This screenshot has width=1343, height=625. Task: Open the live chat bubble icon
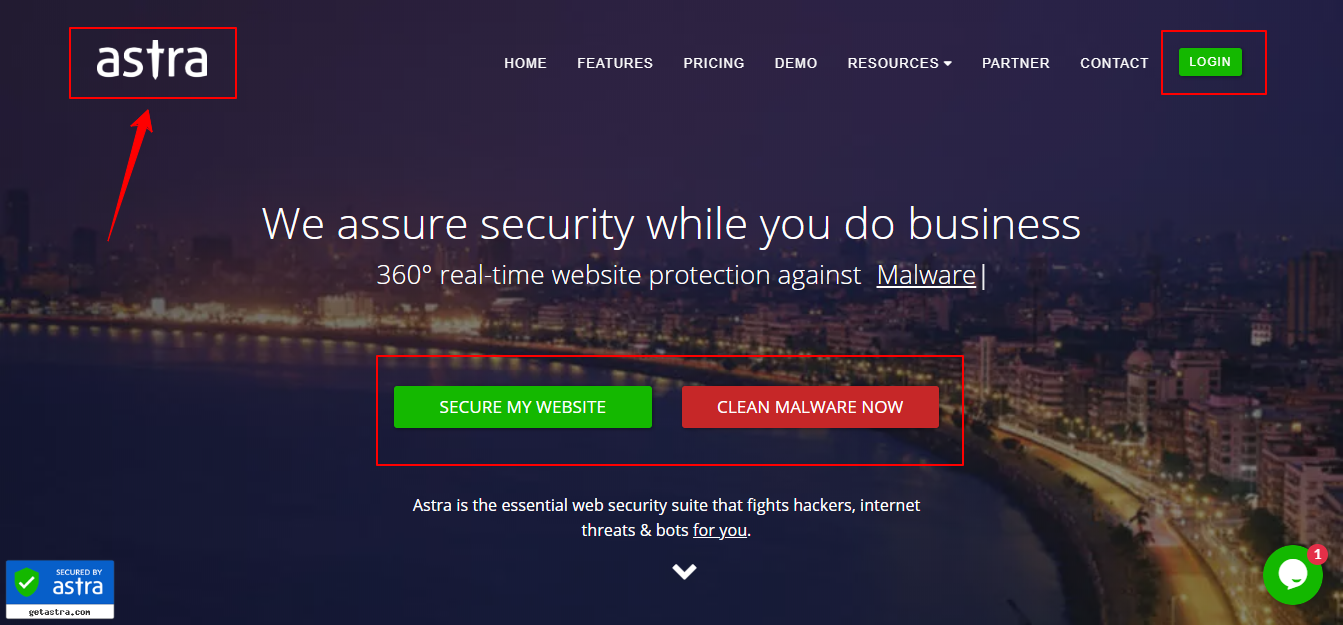1292,575
